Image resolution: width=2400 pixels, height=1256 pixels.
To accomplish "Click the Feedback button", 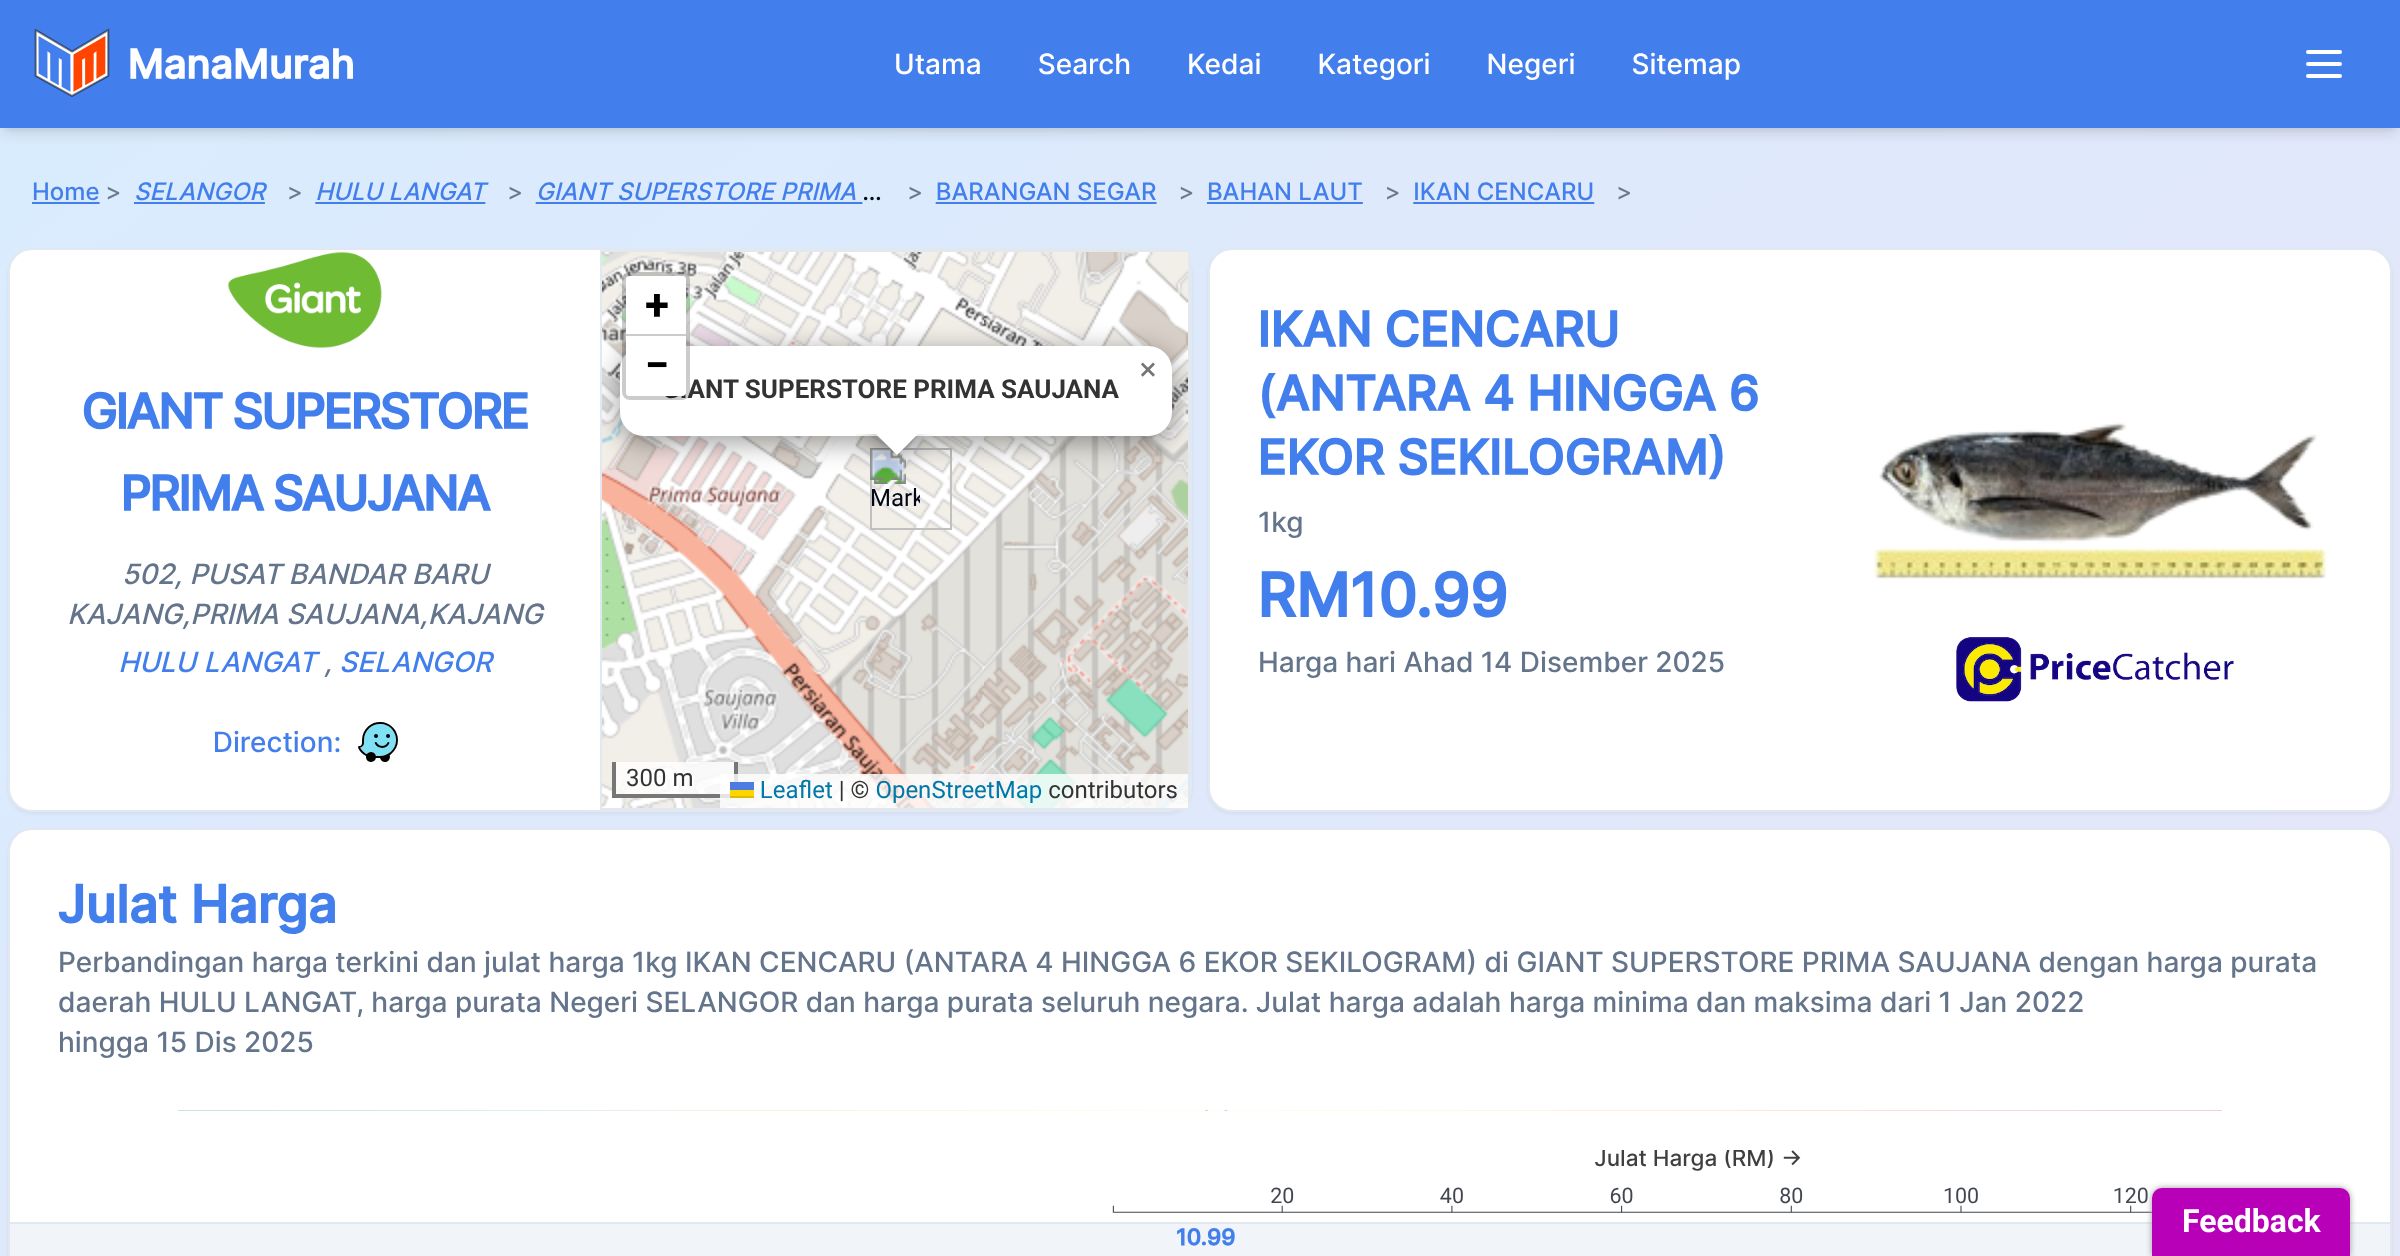I will [2250, 1220].
